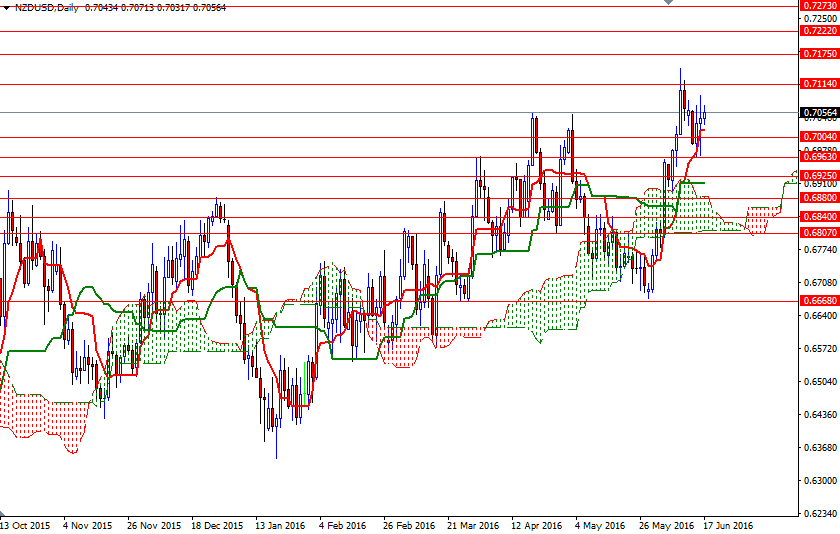Image resolution: width=840 pixels, height=534 pixels.
Task: Click the 0.67740 price scale value
Action: pyautogui.click(x=821, y=250)
